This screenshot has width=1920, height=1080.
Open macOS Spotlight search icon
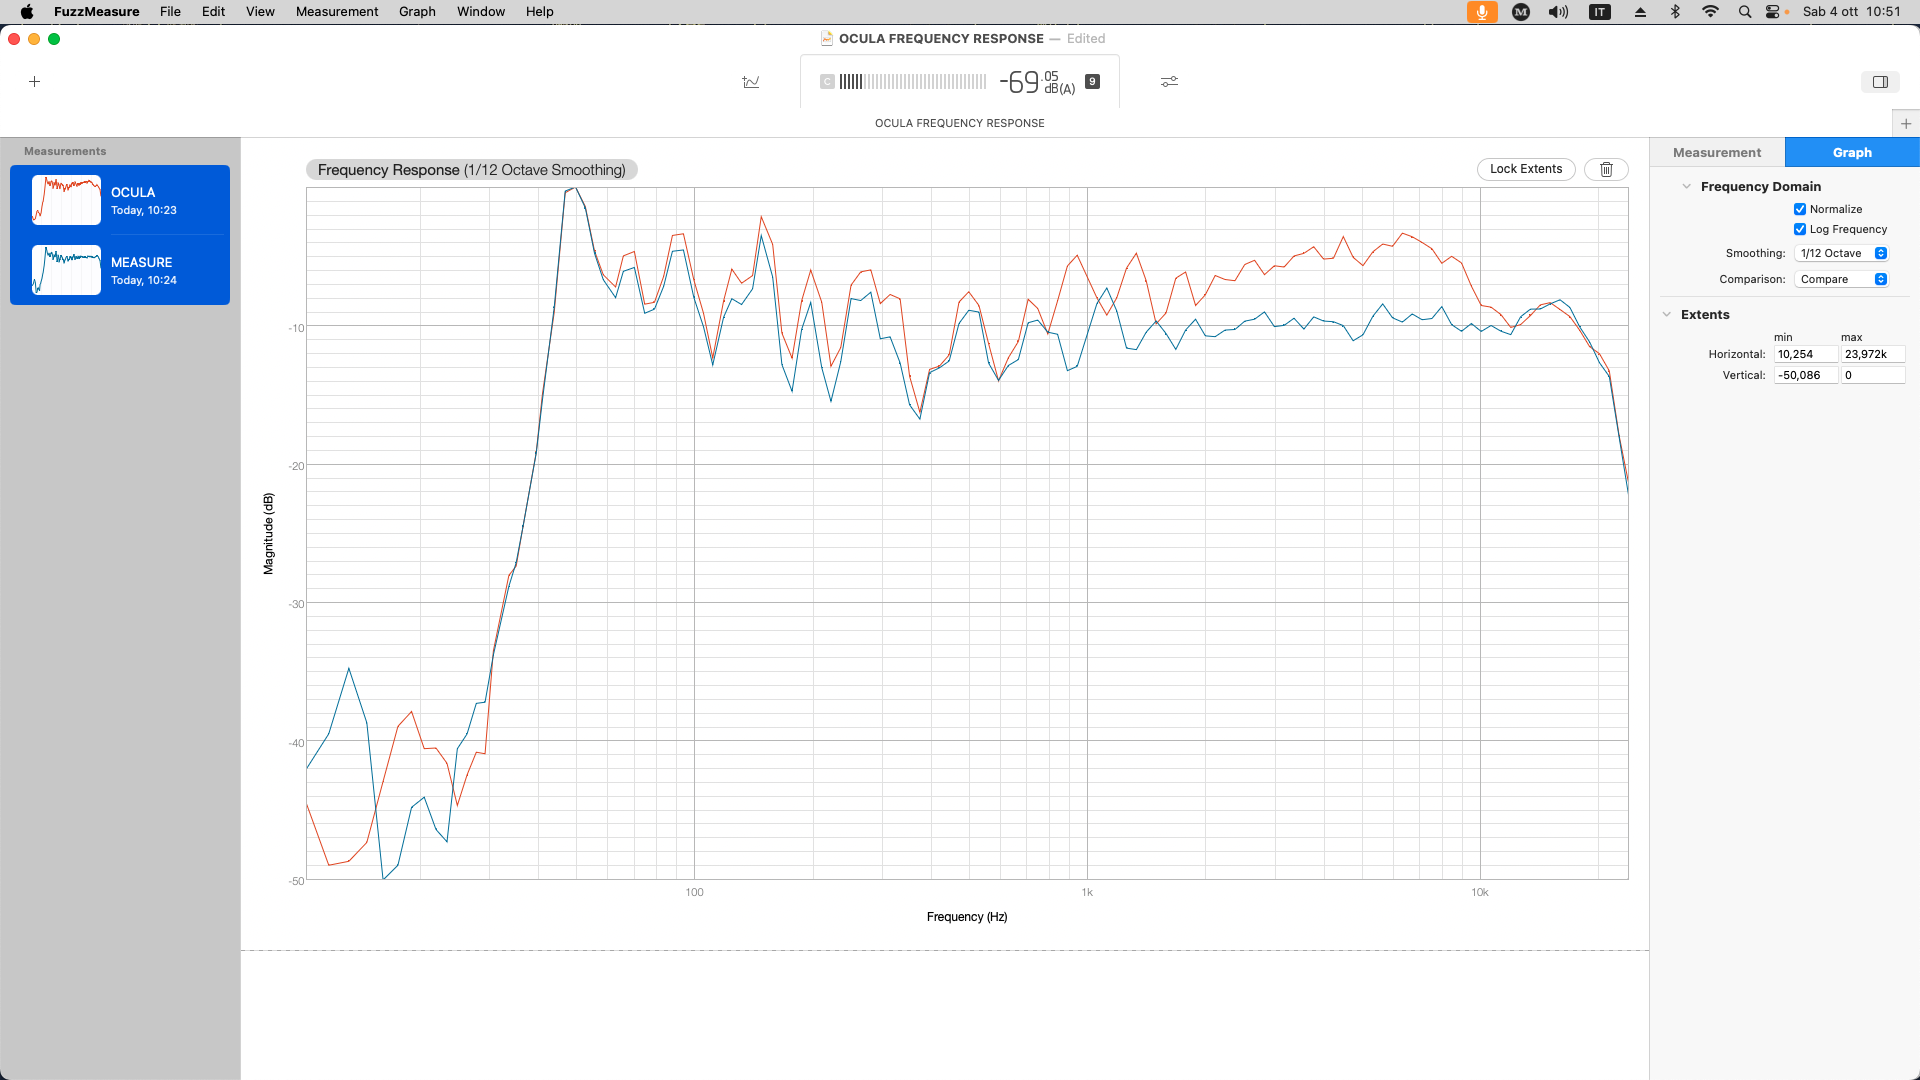1745,12
